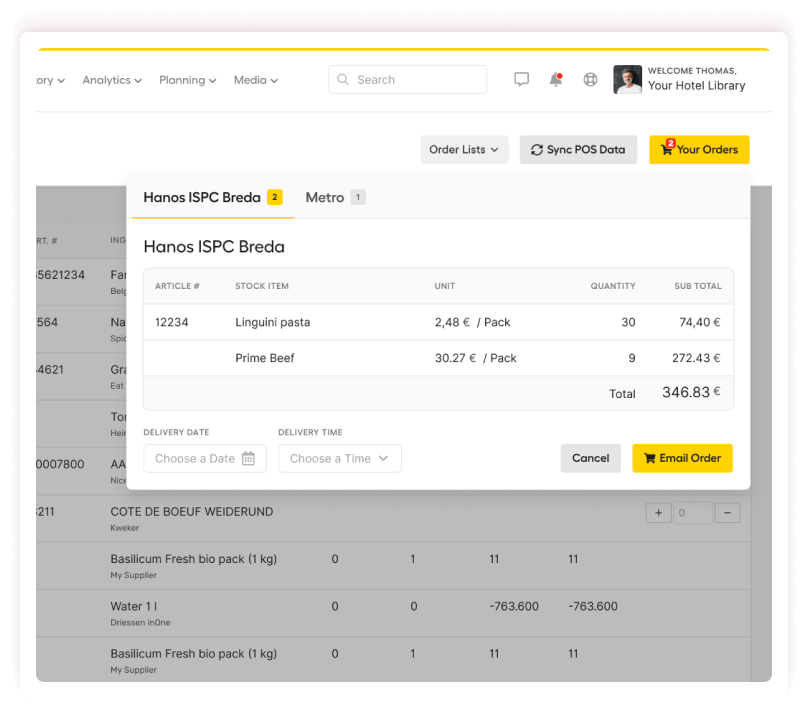The width and height of the screenshot is (808, 706).
Task: Click the help globe icon
Action: (x=589, y=79)
